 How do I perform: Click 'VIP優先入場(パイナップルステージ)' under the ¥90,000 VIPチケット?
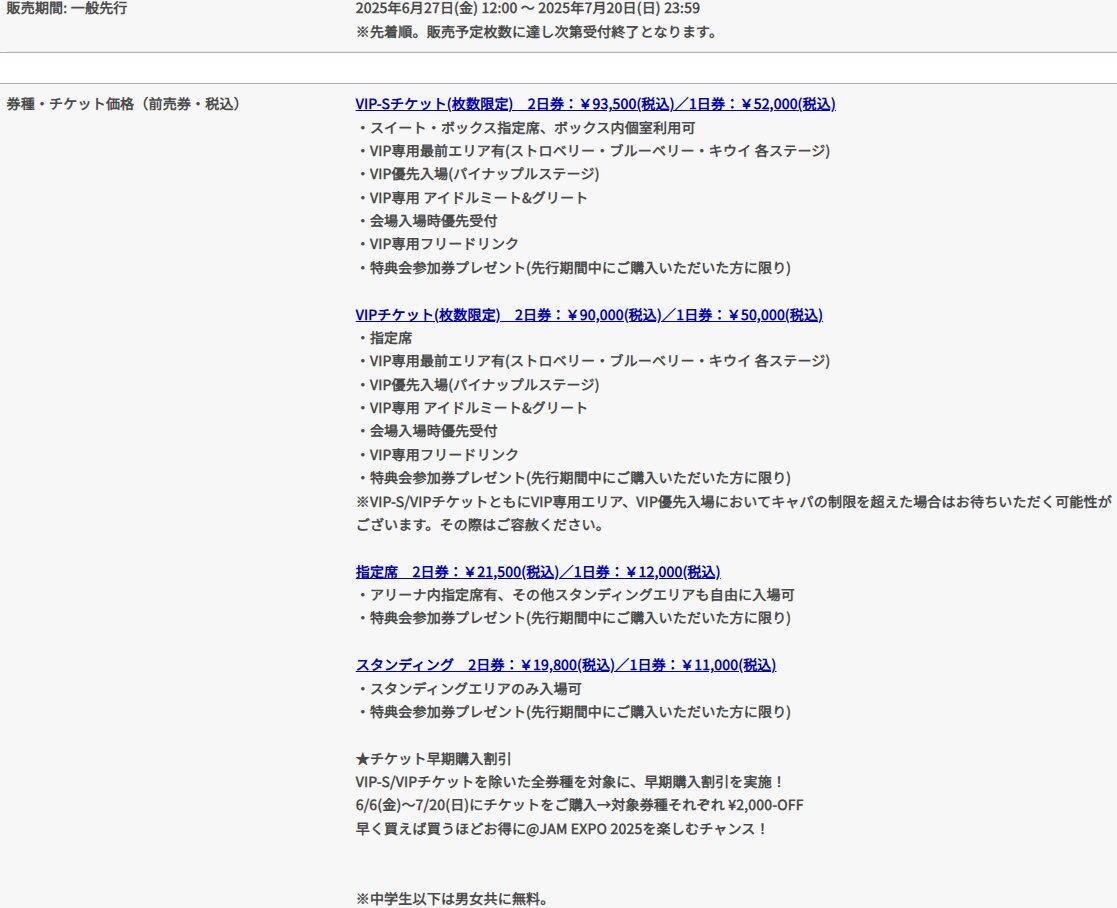[x=477, y=385]
